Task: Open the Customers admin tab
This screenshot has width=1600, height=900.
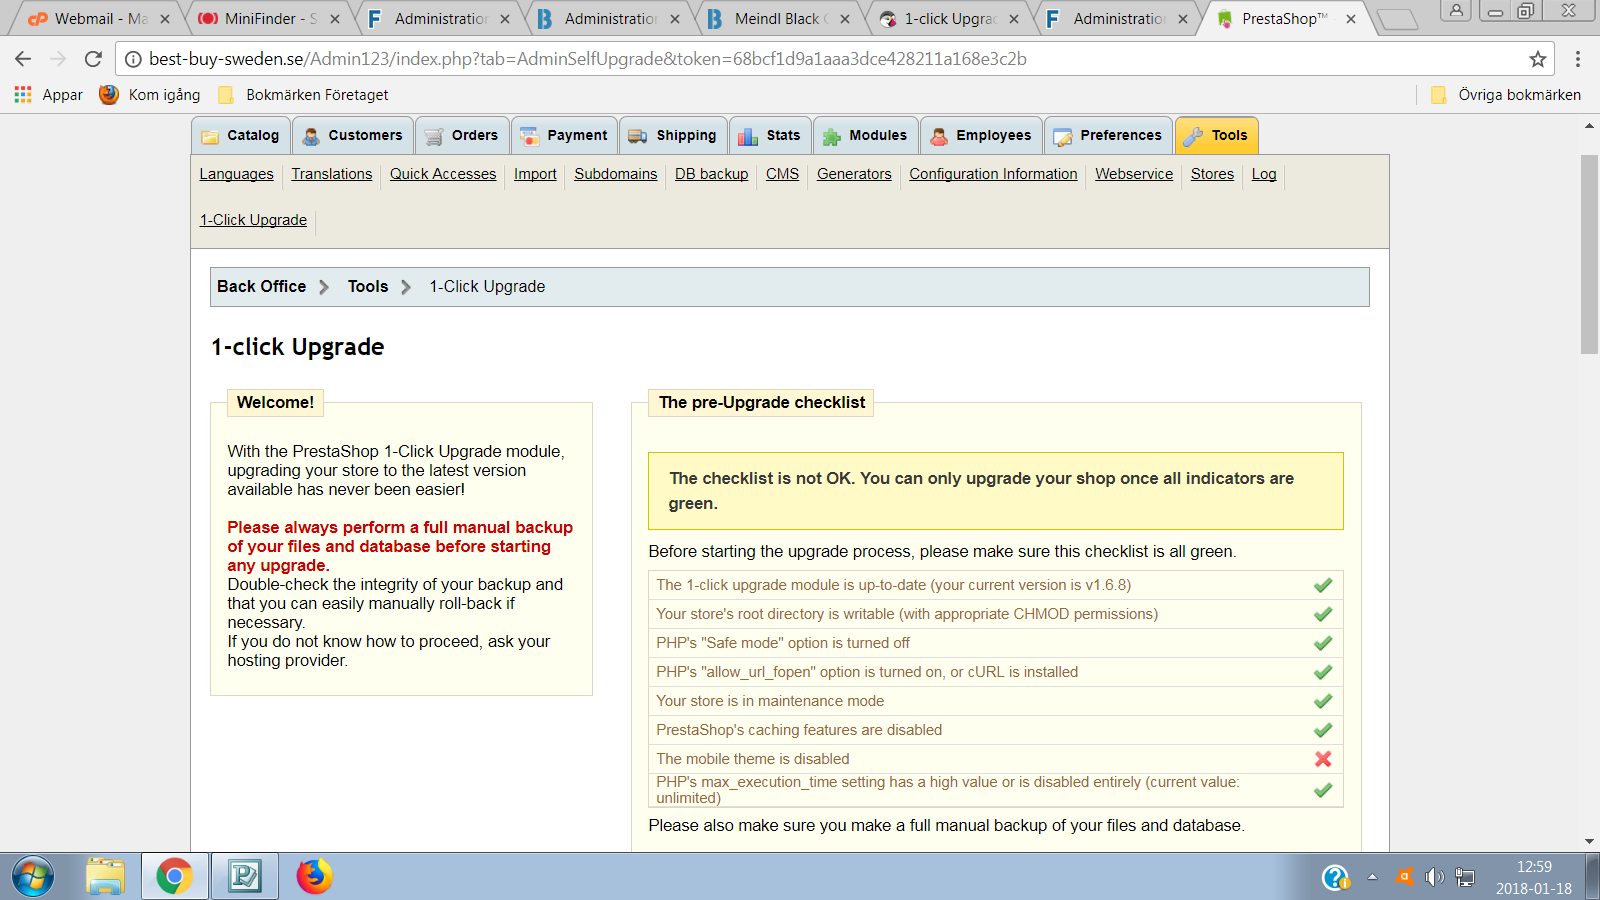Action: [x=353, y=136]
